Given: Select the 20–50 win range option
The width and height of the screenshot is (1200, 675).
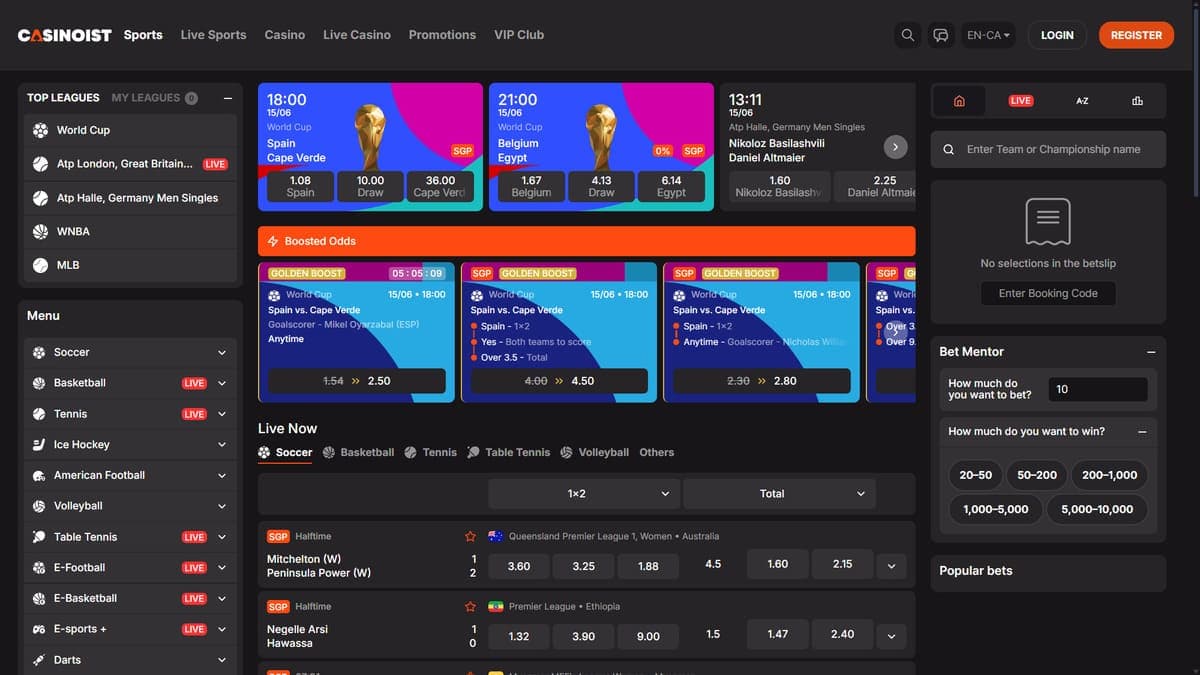Looking at the screenshot, I should click(x=976, y=475).
